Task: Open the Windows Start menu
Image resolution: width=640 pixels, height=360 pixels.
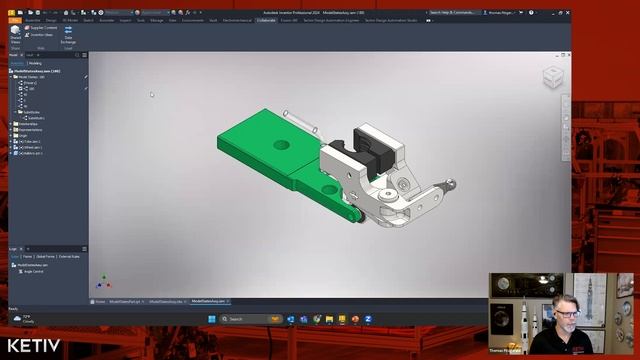Action: pyautogui.click(x=211, y=319)
